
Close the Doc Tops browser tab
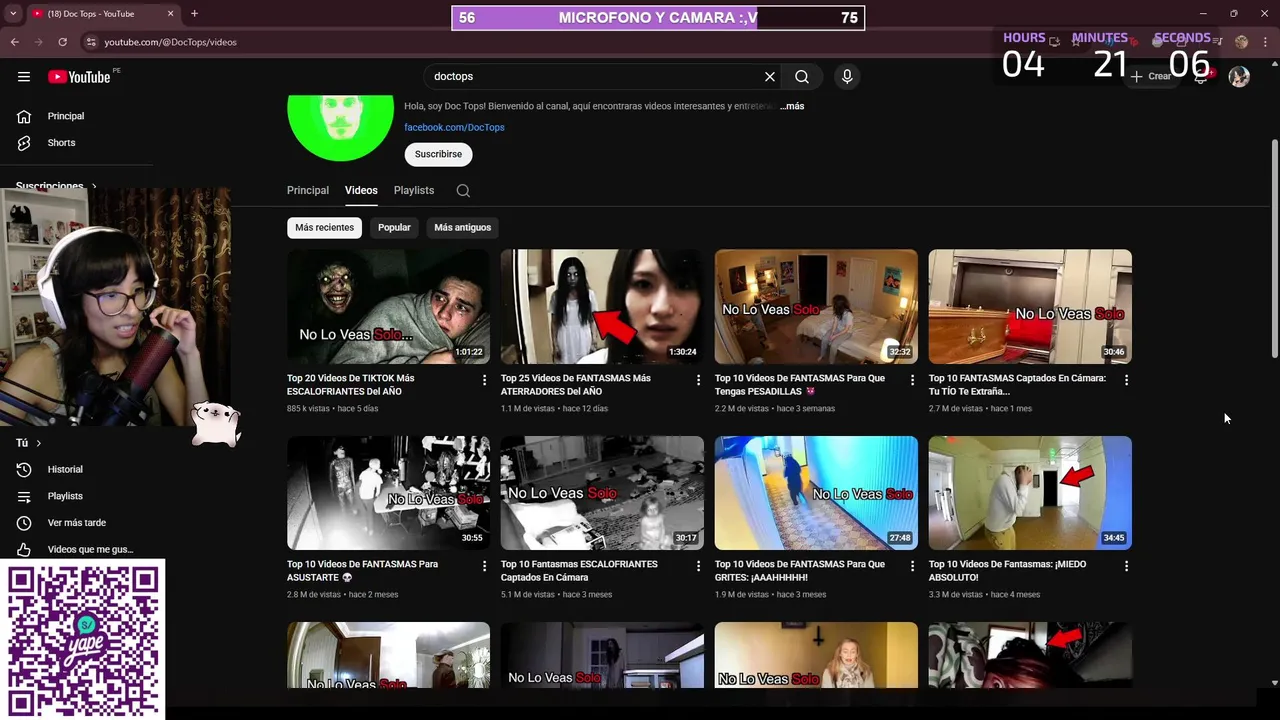(x=170, y=14)
